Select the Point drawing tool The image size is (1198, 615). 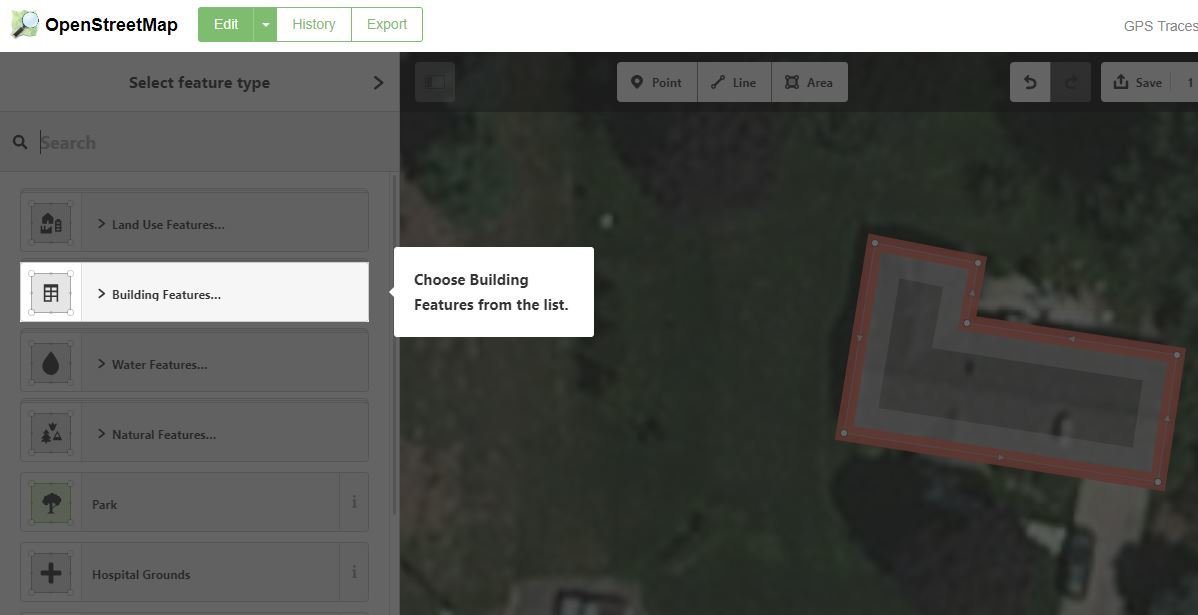(x=657, y=82)
